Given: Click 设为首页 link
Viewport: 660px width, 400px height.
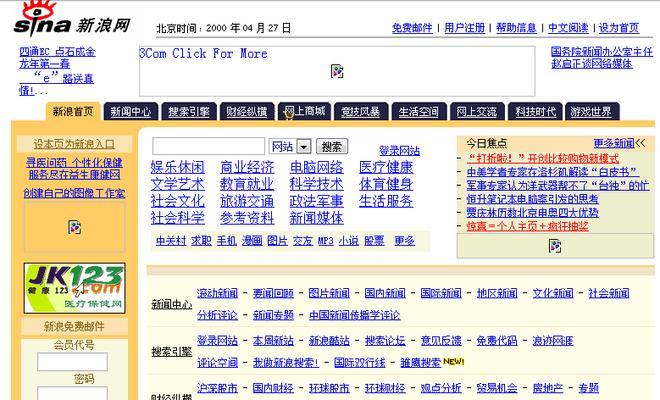Looking at the screenshot, I should tap(619, 28).
